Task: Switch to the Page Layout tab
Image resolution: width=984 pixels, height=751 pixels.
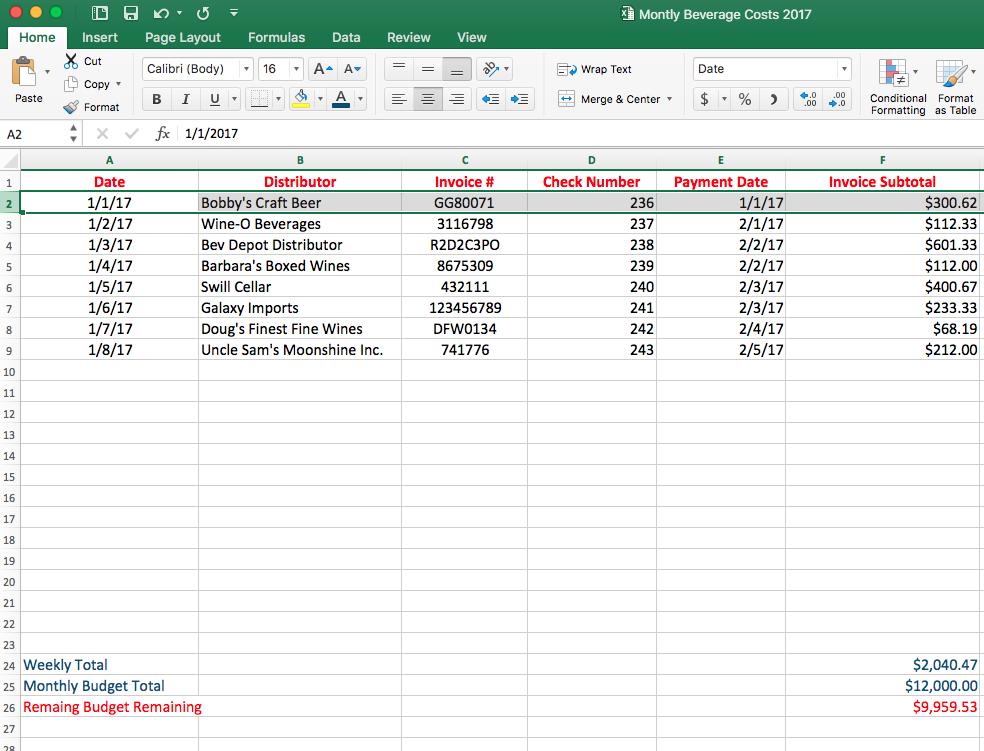Action: [183, 38]
